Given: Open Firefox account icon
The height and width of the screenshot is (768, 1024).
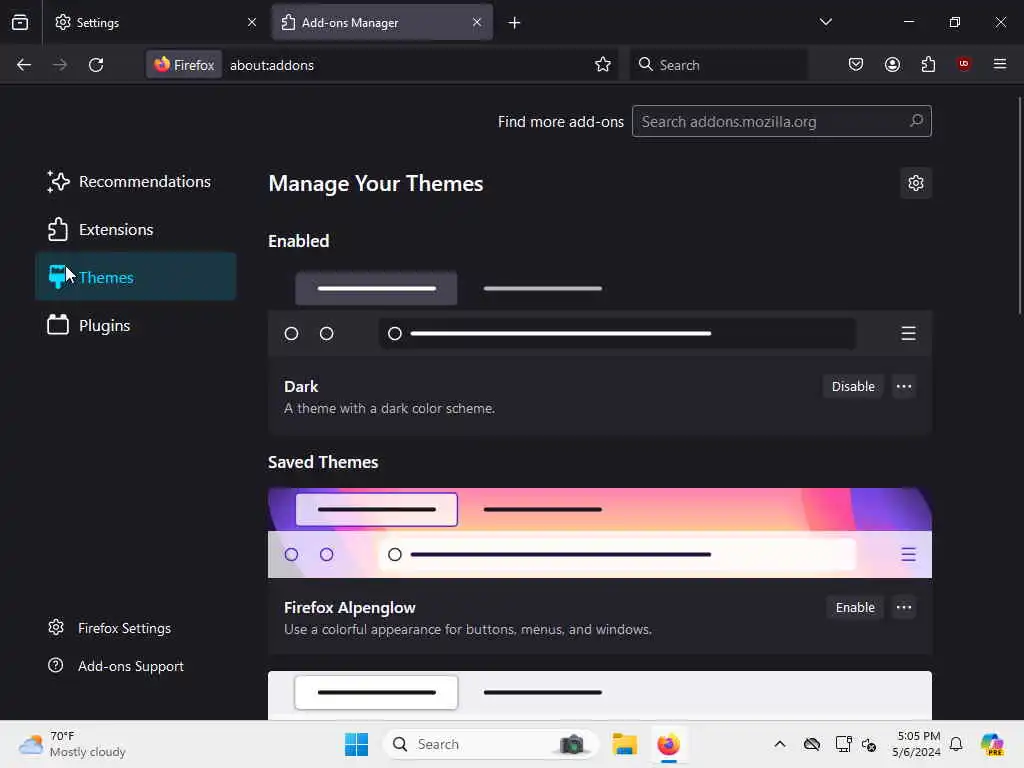Looking at the screenshot, I should (x=892, y=64).
